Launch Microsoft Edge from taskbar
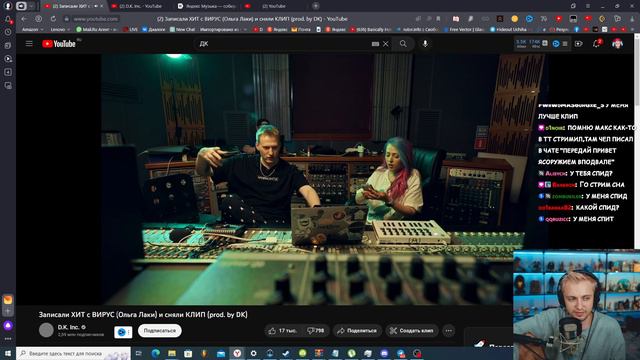The width and height of the screenshot is (640, 360). pyautogui.click(x=156, y=353)
